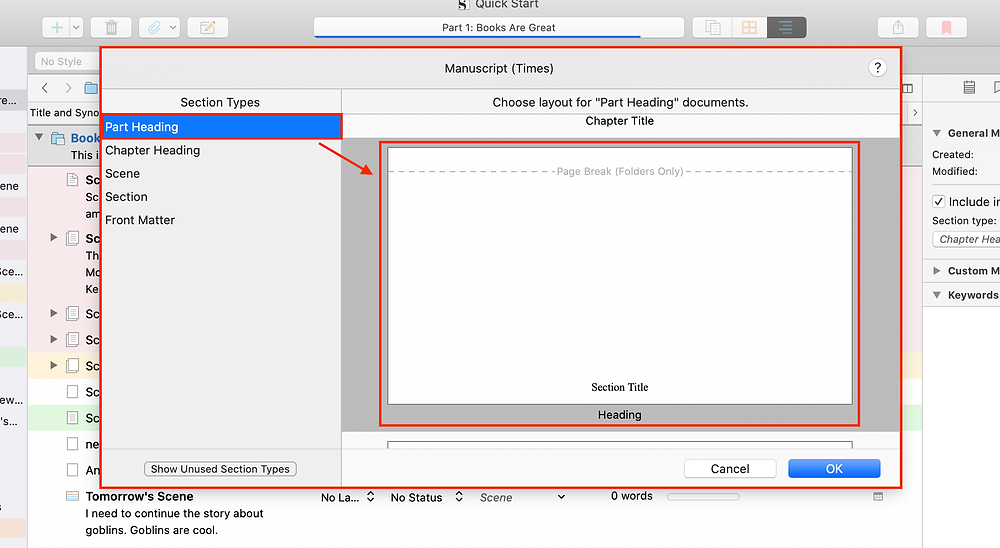1000x548 pixels.
Task: Open the No Style dropdown
Action: [67, 61]
